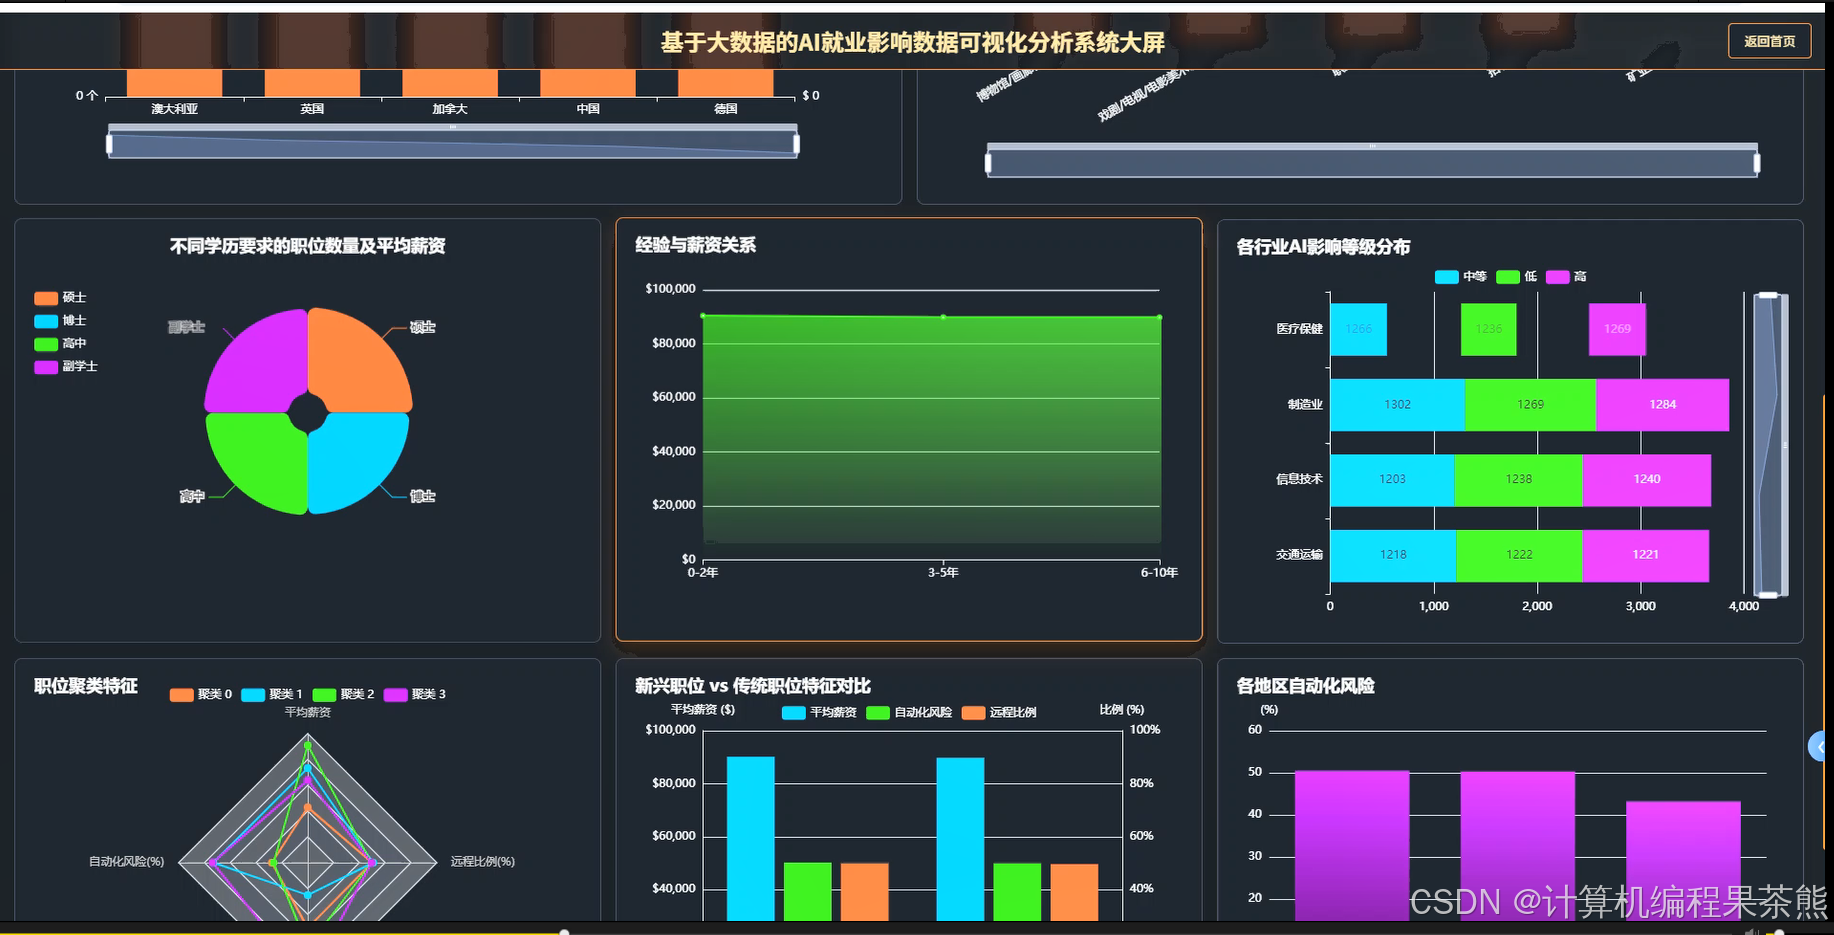Screen dimensions: 1834x935
Task: Toggle 聚类 3 legend in radar chart
Action: (x=415, y=694)
